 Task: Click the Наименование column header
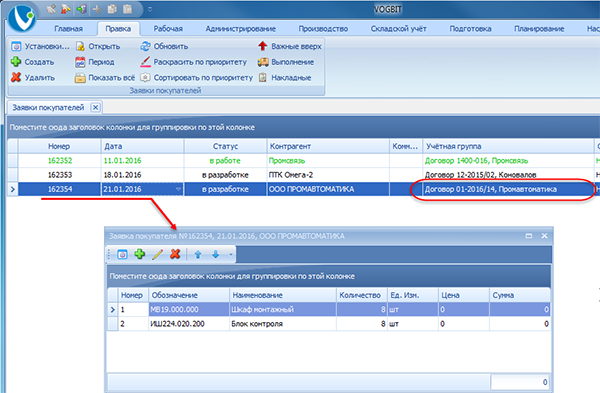[283, 295]
